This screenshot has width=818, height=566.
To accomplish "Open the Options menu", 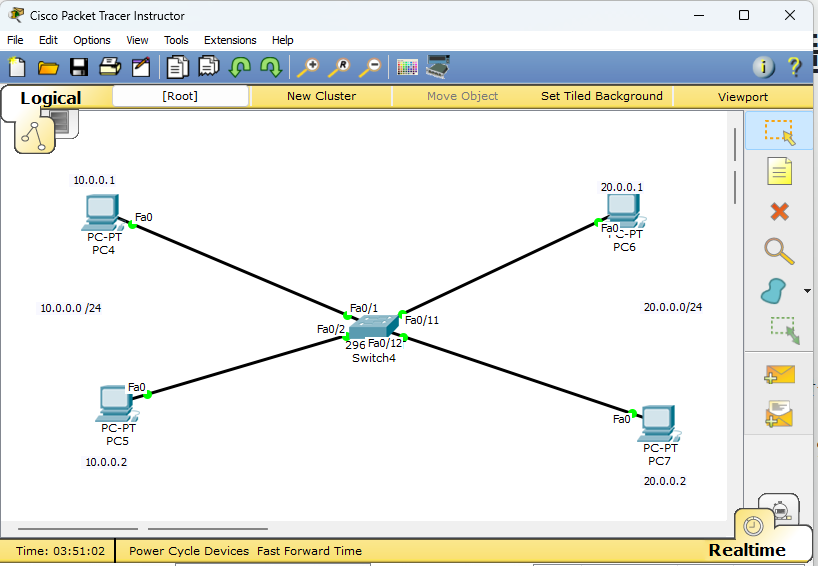I will tap(92, 40).
